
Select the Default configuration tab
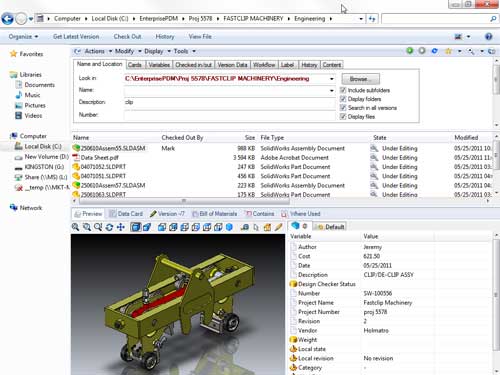coord(331,227)
